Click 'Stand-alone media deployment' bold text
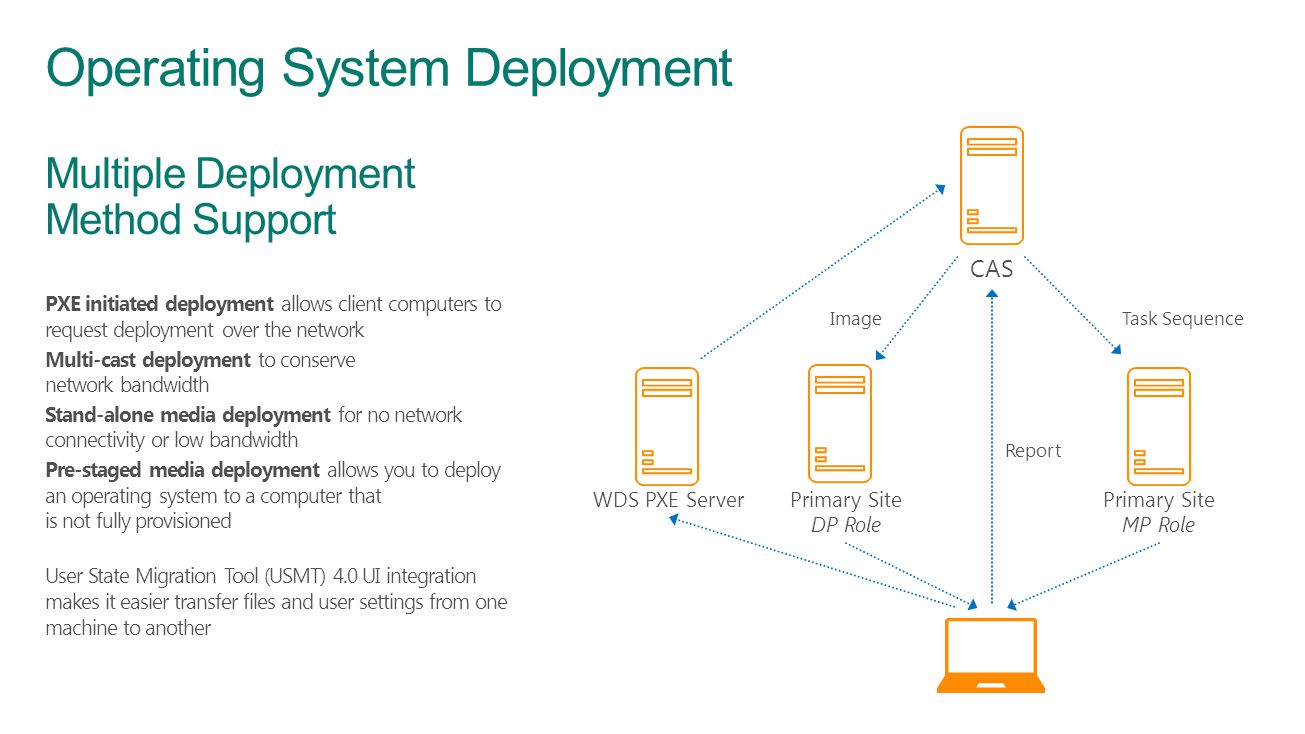The width and height of the screenshot is (1305, 734). (188, 415)
